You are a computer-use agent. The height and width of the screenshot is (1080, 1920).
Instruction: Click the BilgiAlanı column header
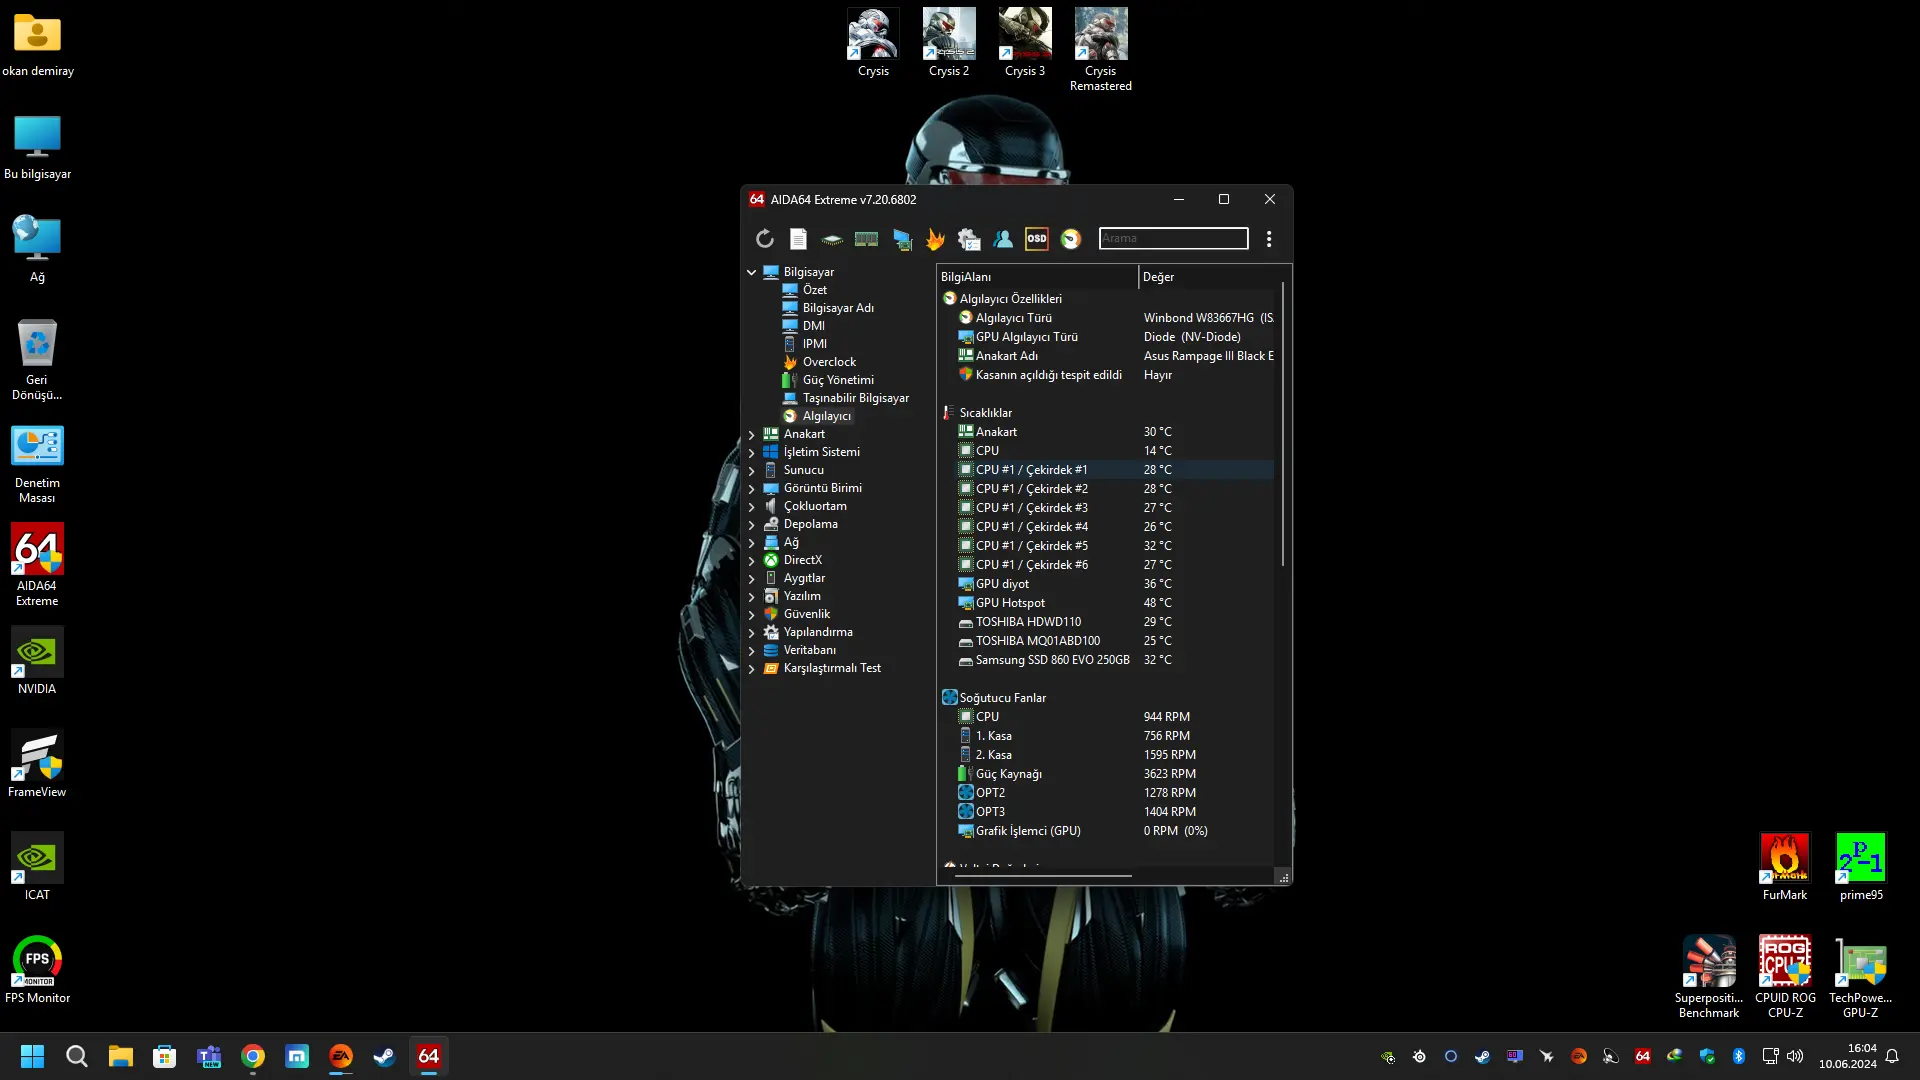pos(1037,277)
